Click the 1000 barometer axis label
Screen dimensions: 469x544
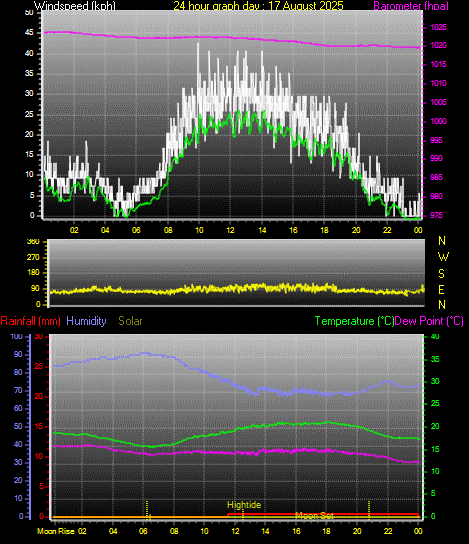[x=438, y=121]
